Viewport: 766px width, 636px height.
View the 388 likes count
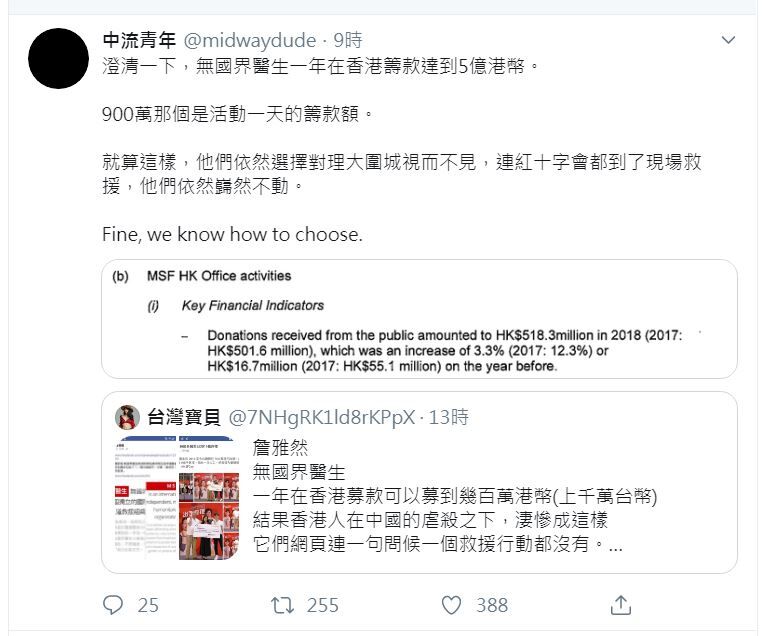tap(492, 605)
